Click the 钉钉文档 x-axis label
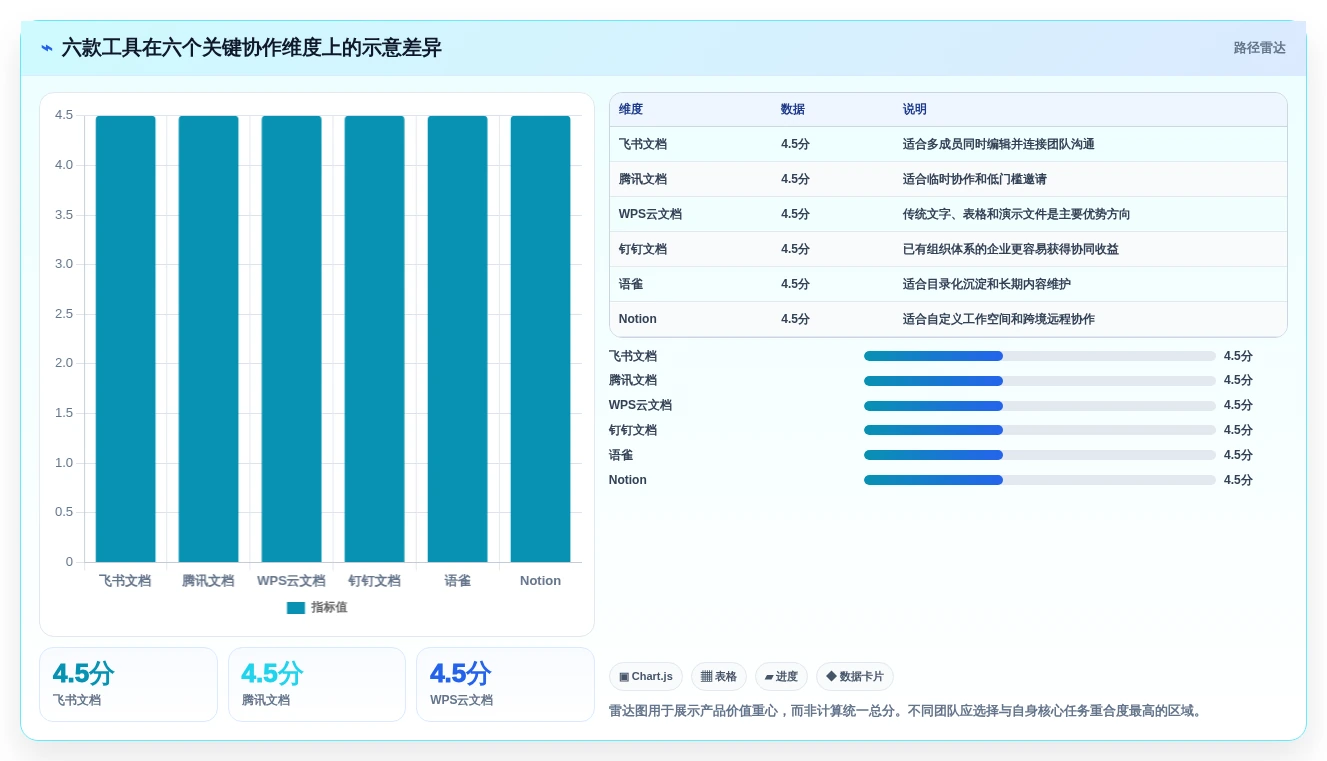1327x761 pixels. pos(374,581)
